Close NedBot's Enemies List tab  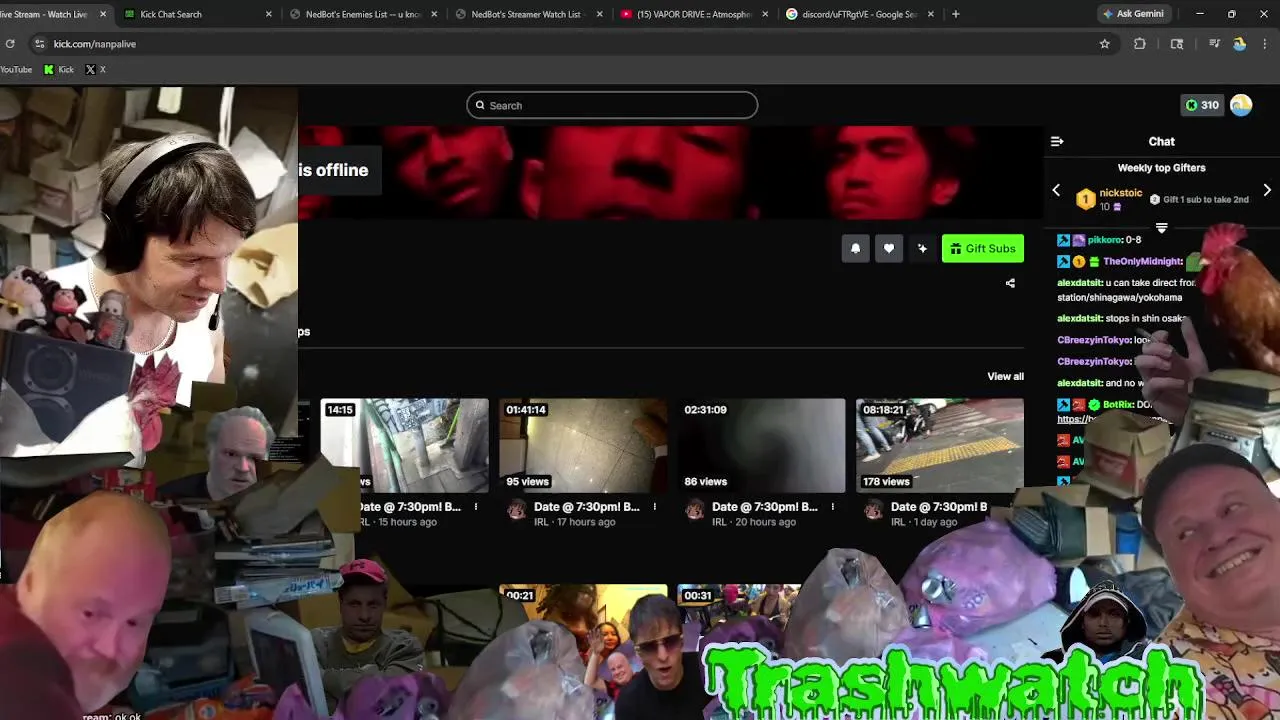[434, 14]
